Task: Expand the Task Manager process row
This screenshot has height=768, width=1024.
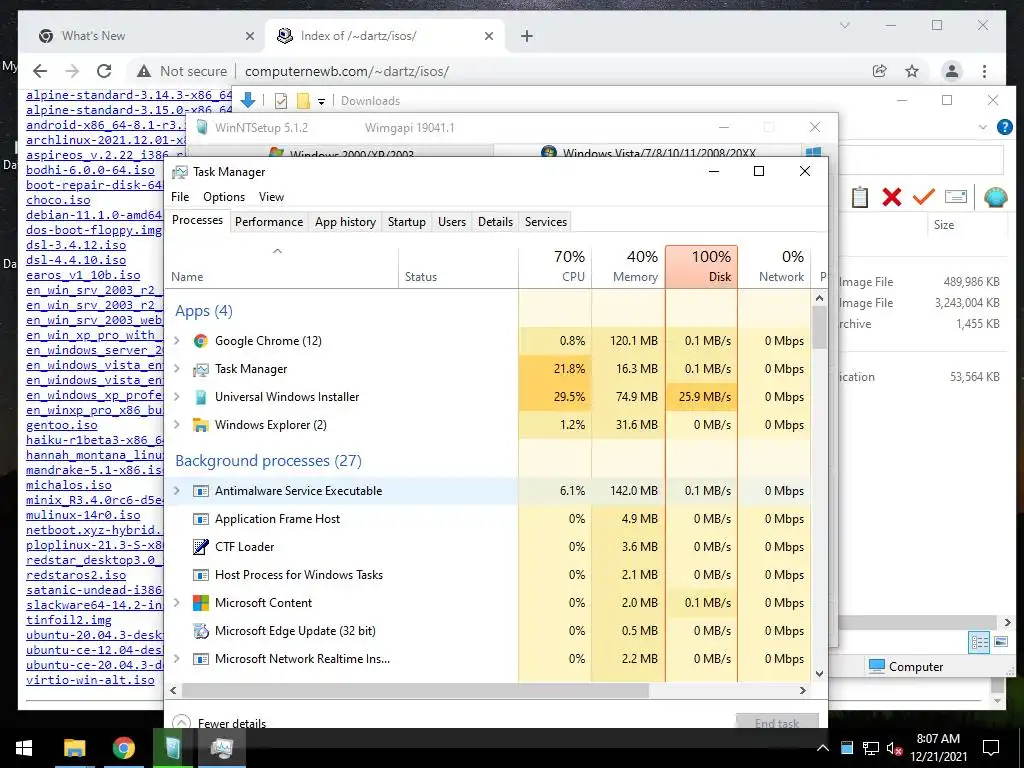Action: click(x=176, y=369)
